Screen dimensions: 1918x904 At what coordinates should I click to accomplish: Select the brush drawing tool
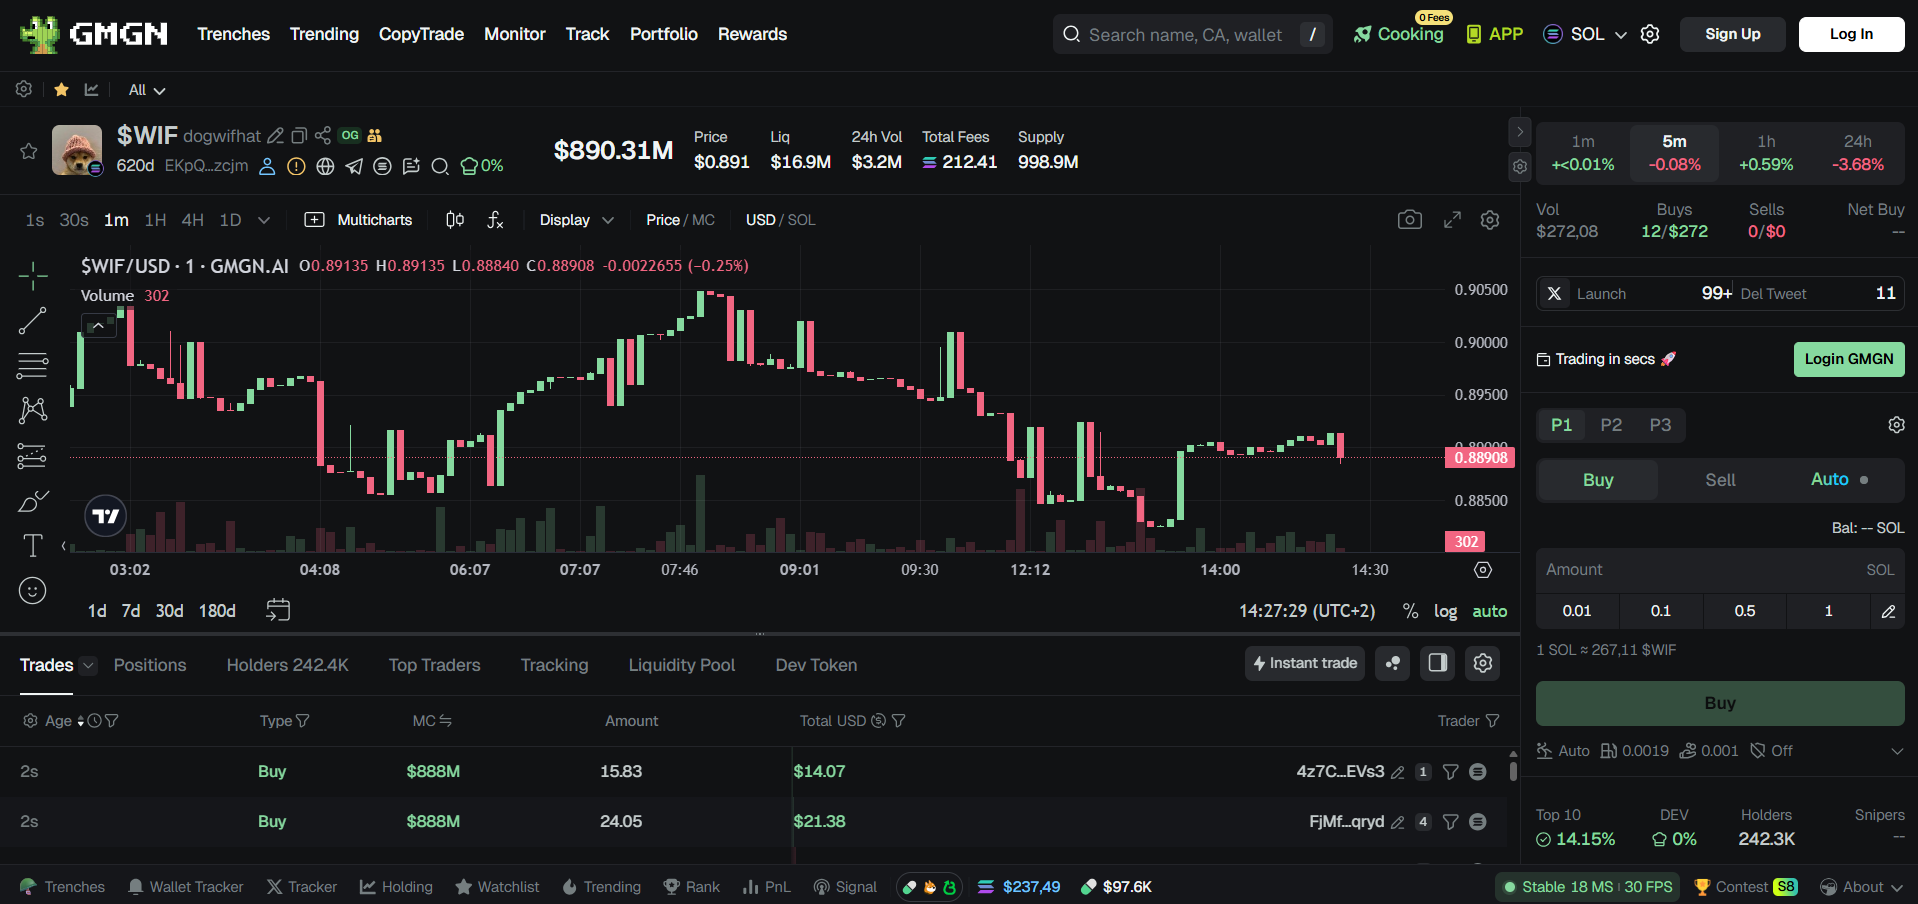(x=32, y=501)
